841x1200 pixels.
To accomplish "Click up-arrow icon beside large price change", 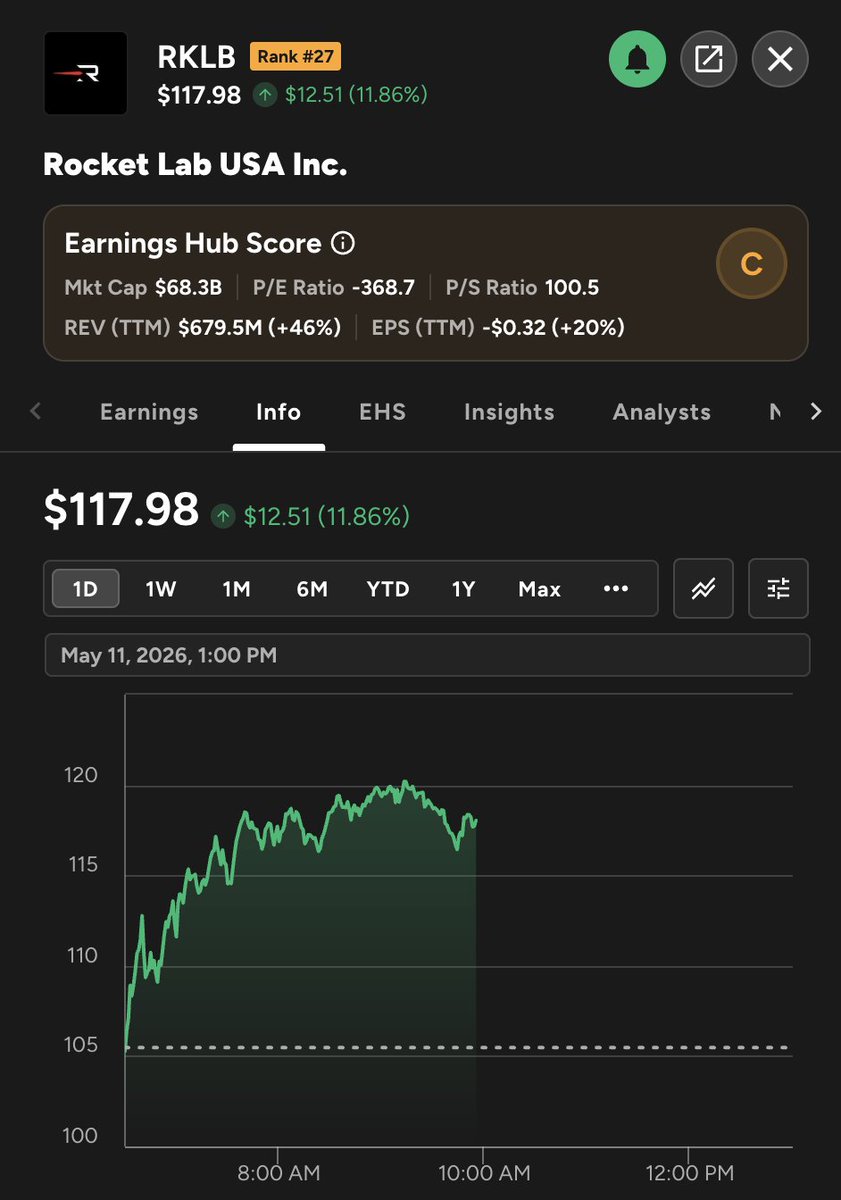I will (x=222, y=516).
